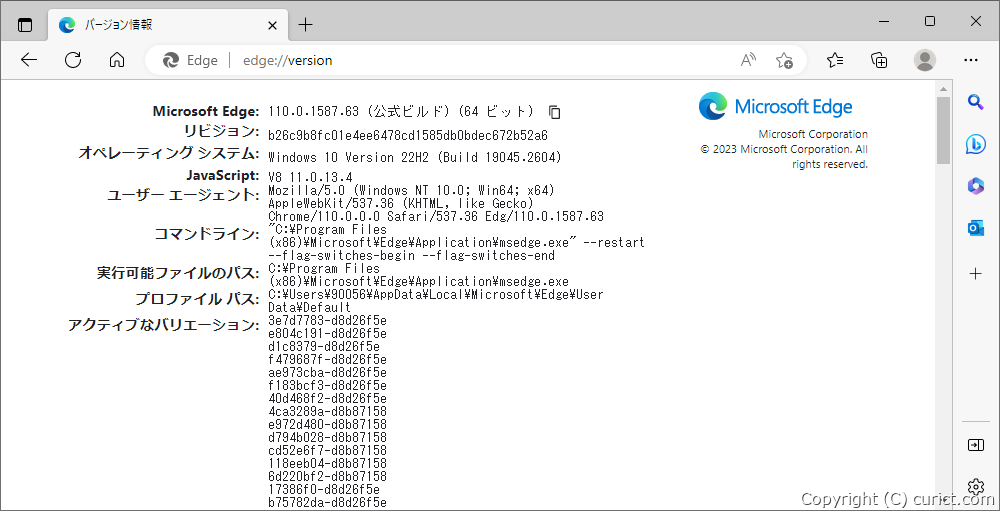Click variation f183bcf3-d8d26f5e

(x=327, y=385)
